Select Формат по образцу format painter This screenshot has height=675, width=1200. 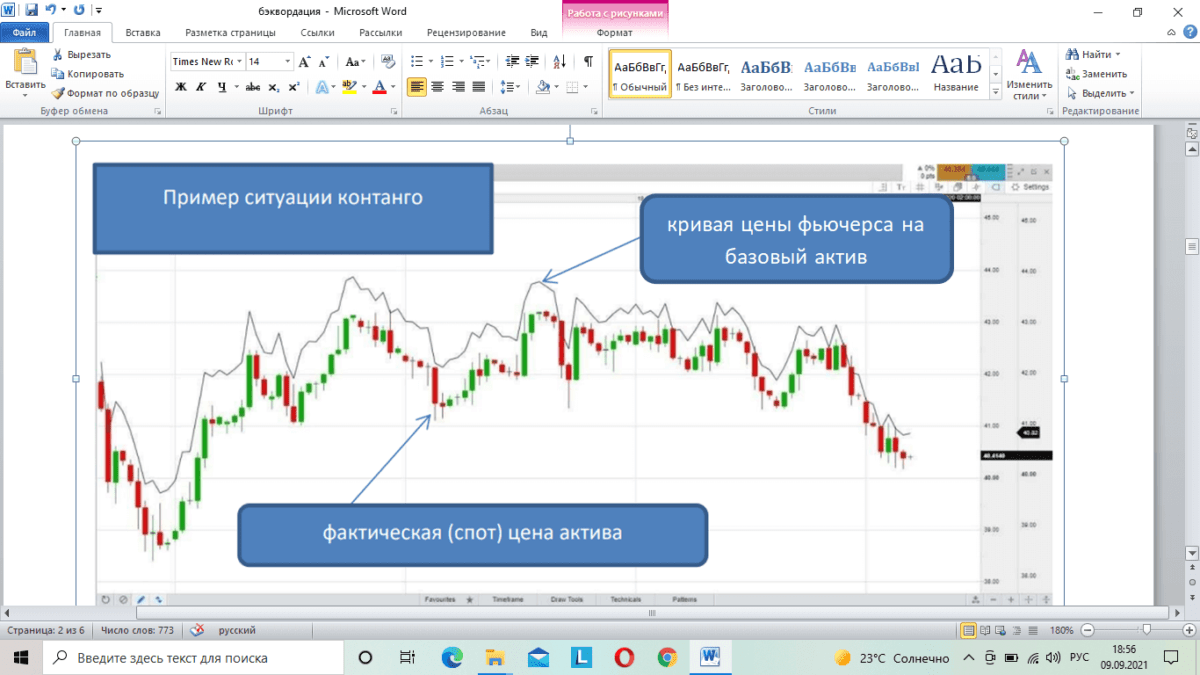click(x=105, y=93)
